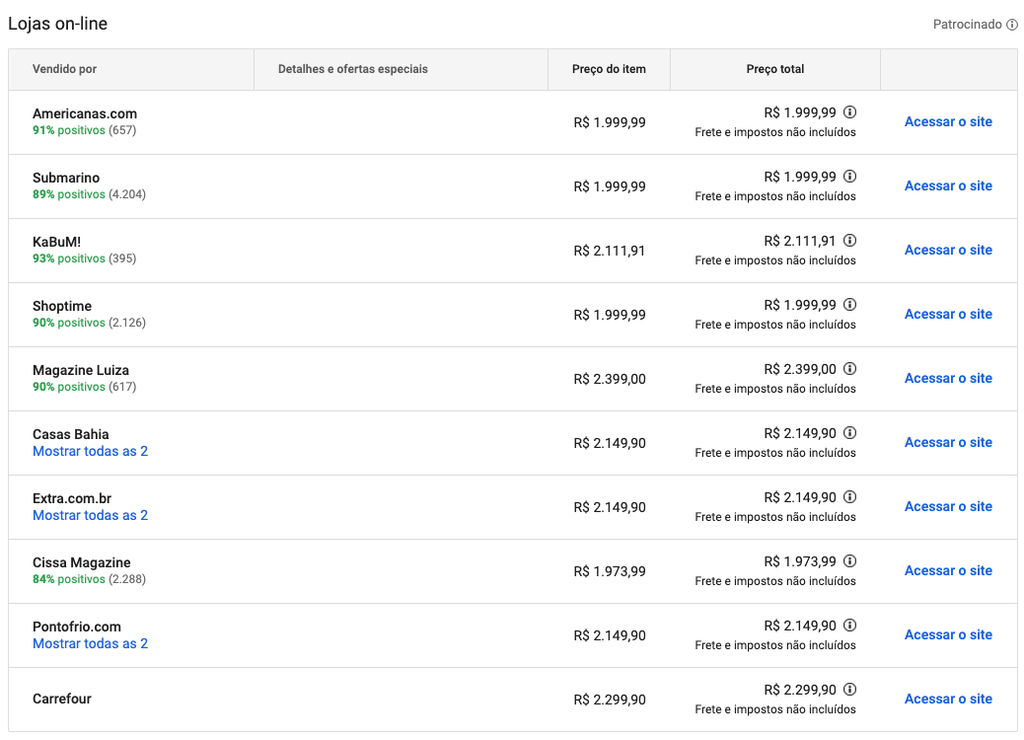Screen dimensions: 1024x740
Task: Select the Americanas.com seller name
Action: 85,114
